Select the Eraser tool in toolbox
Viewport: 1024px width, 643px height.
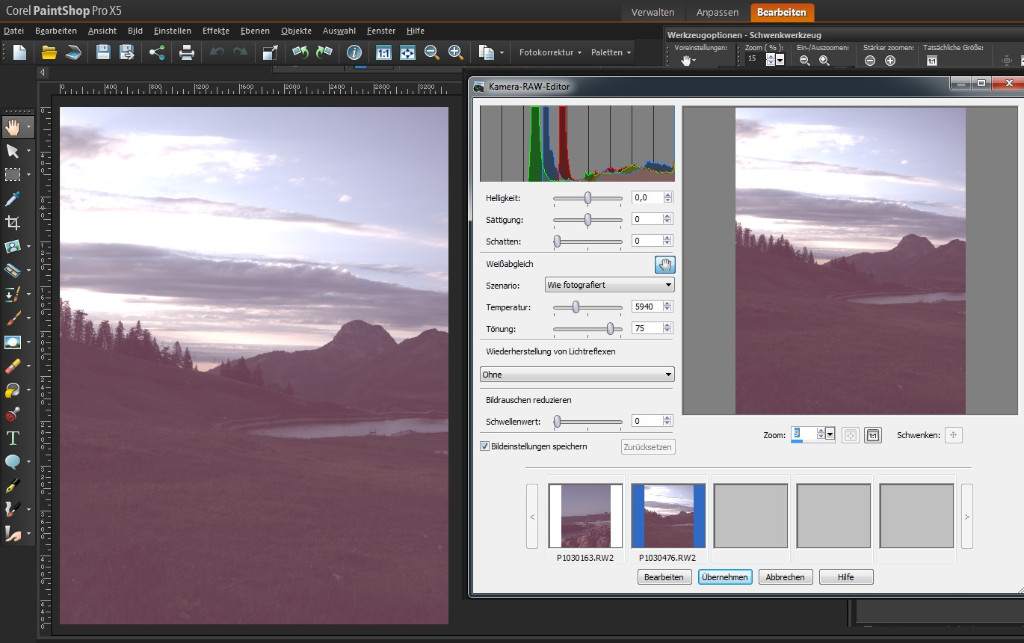pyautogui.click(x=12, y=366)
